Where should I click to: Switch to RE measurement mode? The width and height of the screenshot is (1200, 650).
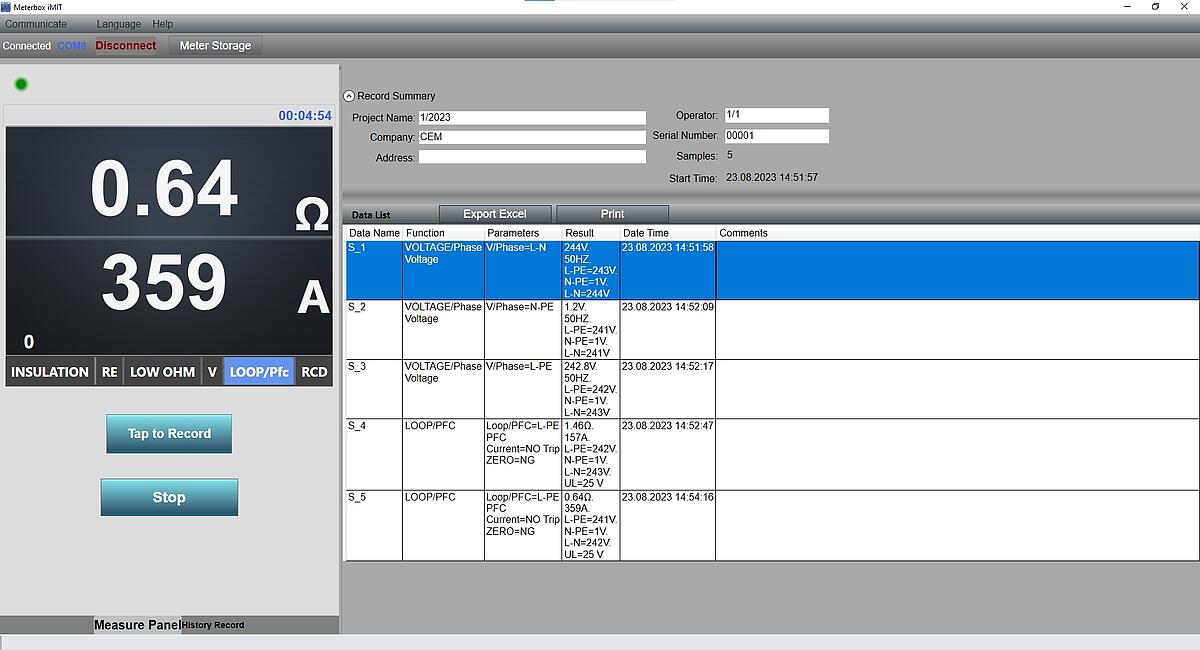point(109,372)
